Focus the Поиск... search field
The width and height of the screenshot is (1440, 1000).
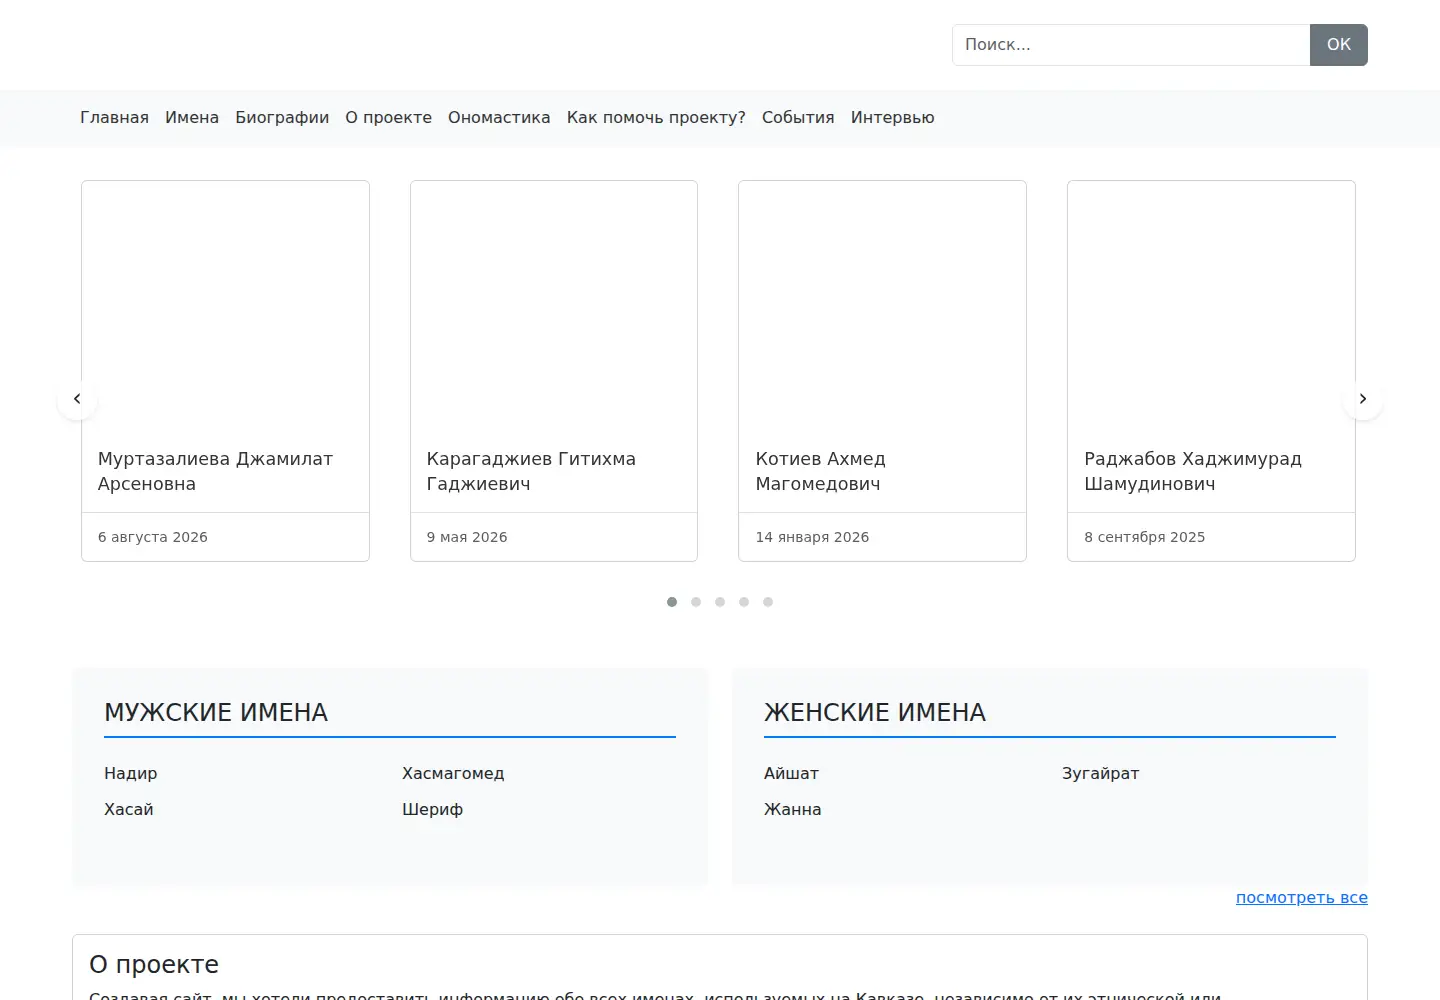[1131, 45]
